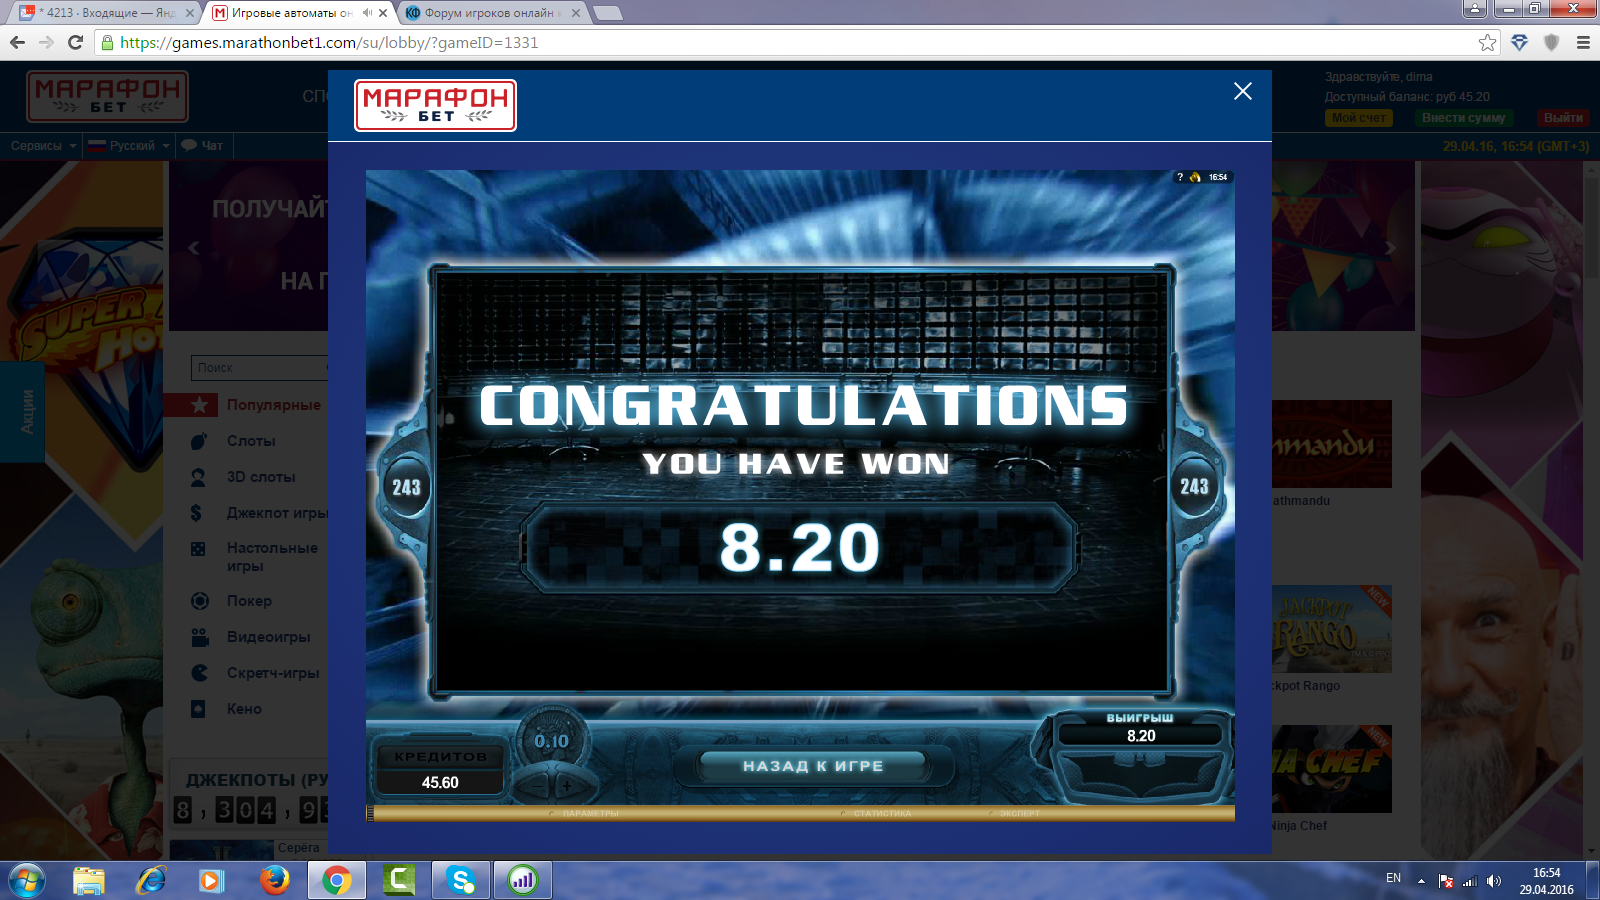
Task: Open Jackpot Rango game thumbnail
Action: click(x=1332, y=628)
